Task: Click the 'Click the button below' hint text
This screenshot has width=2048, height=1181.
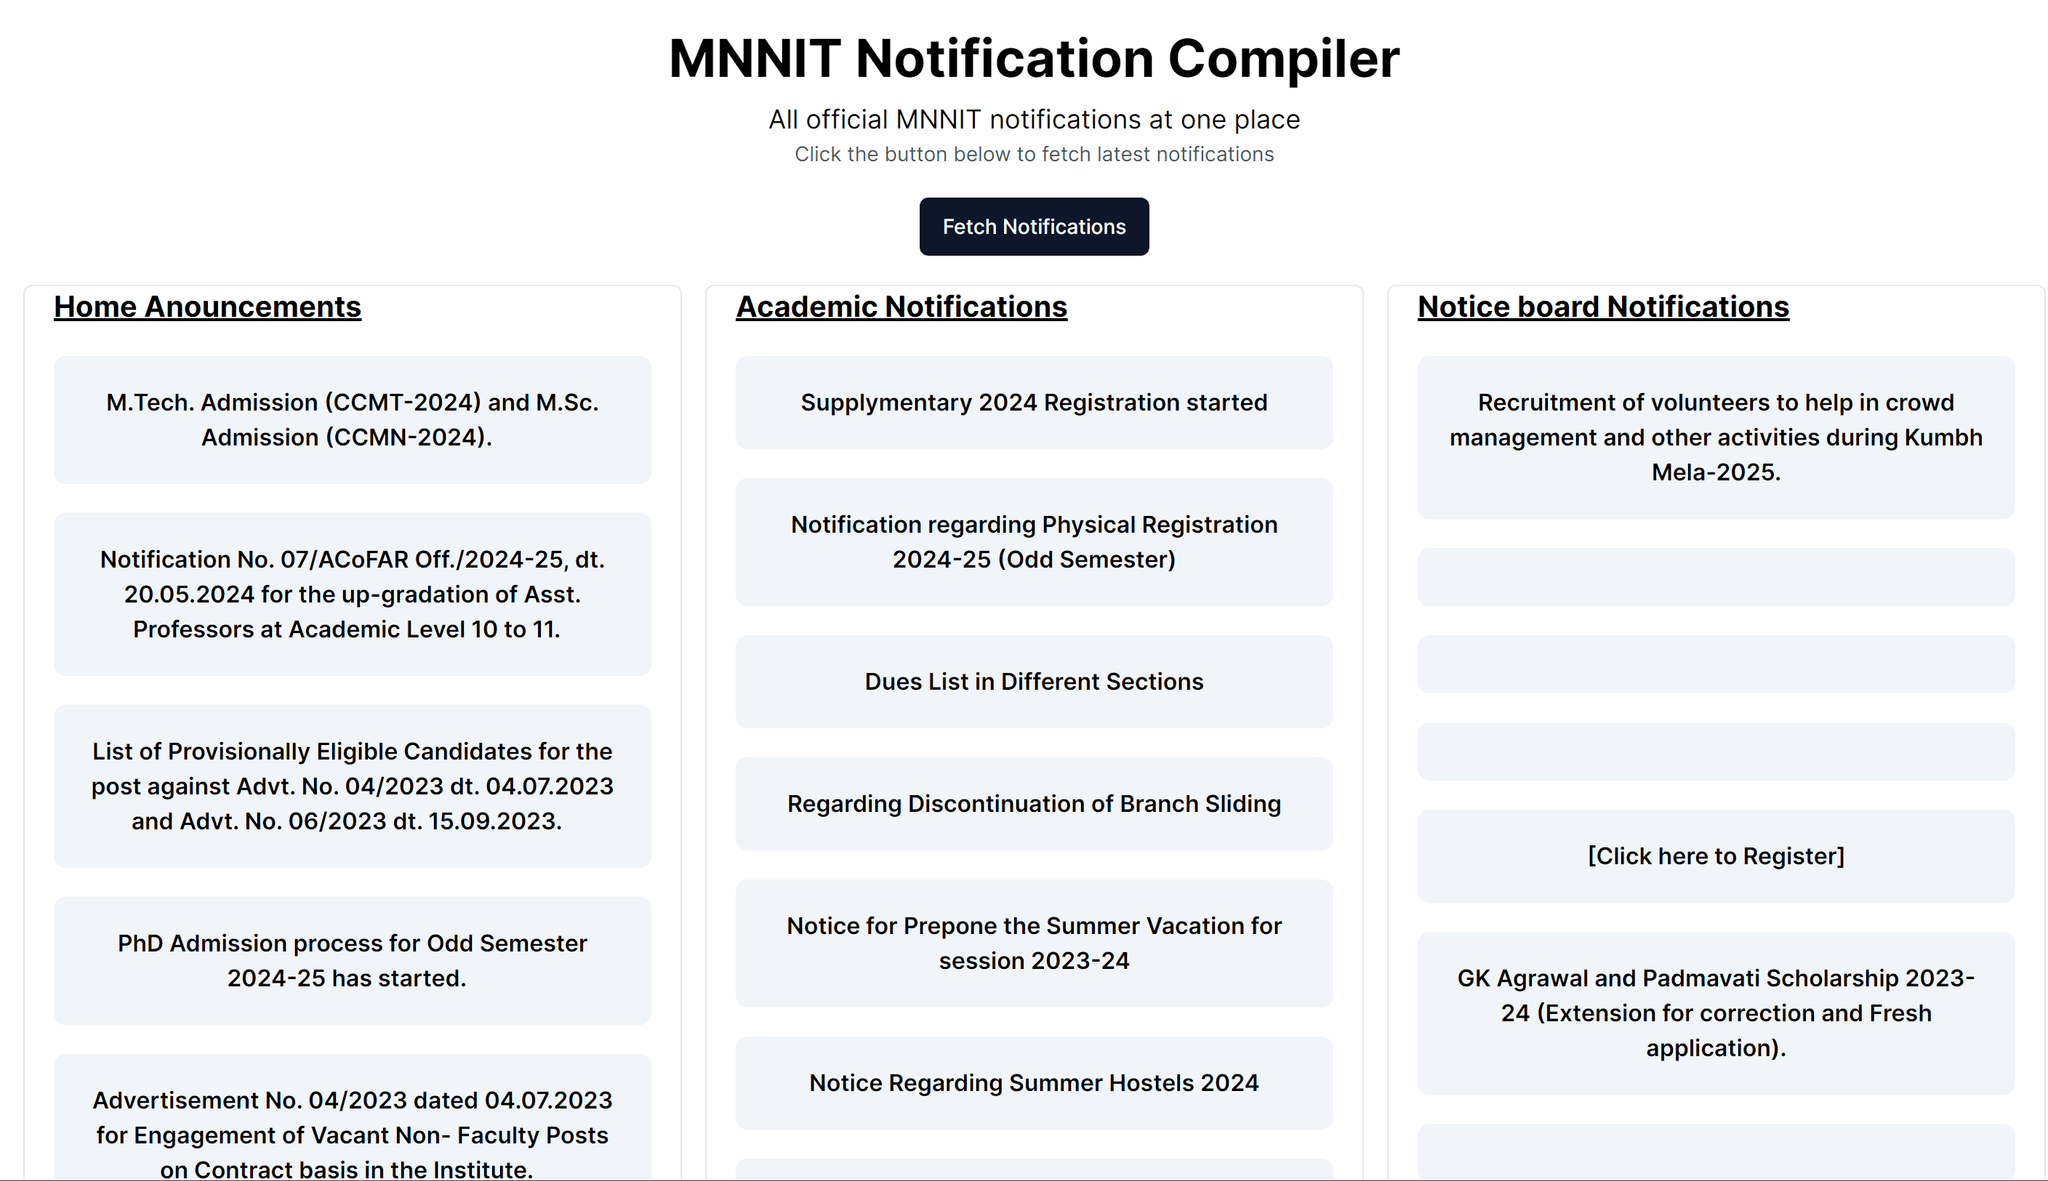Action: [1034, 154]
